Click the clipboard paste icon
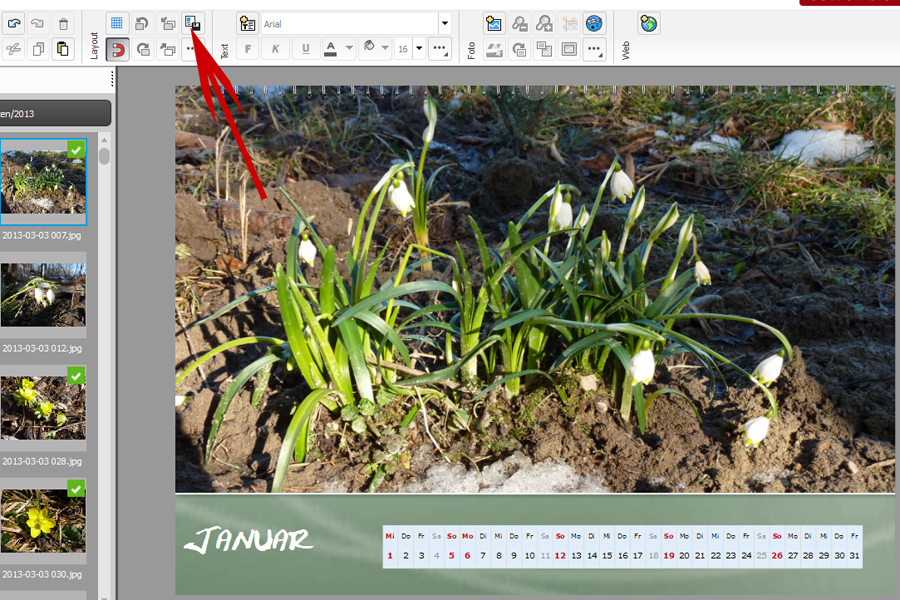This screenshot has height=600, width=900. pyautogui.click(x=63, y=49)
